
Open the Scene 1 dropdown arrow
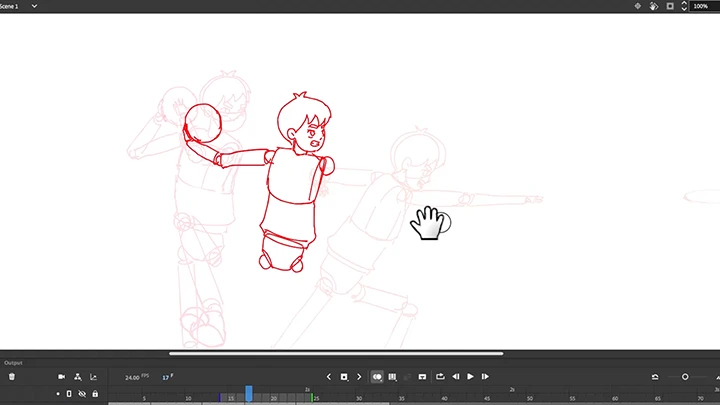tap(35, 6)
